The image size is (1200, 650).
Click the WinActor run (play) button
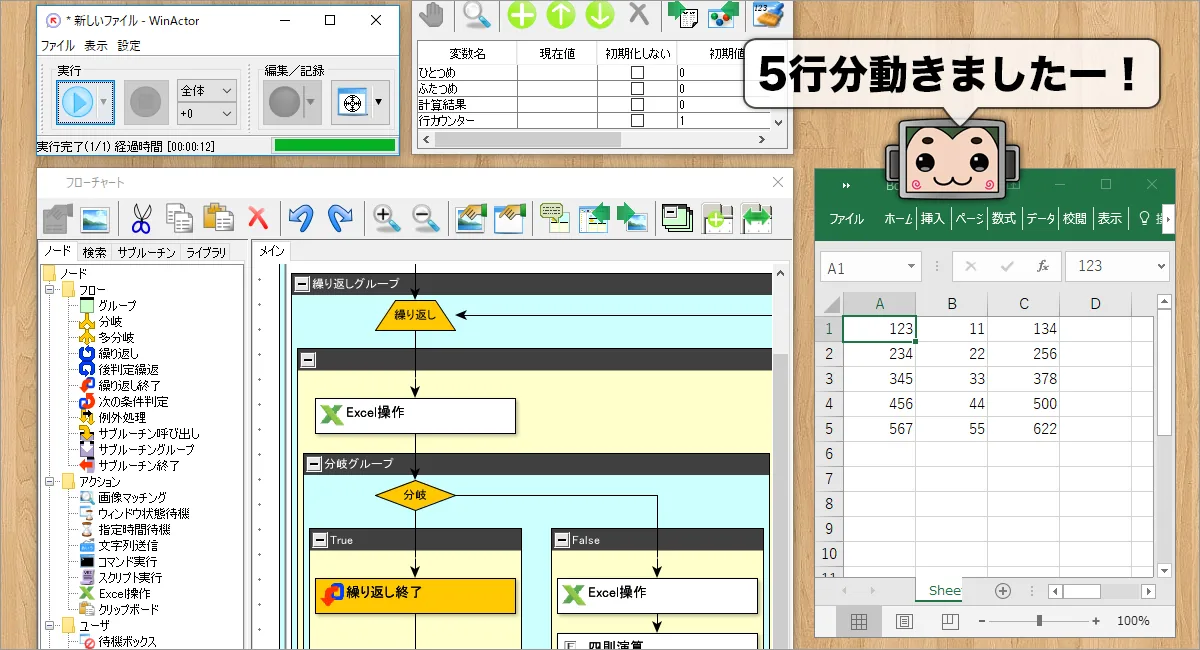[x=76, y=102]
